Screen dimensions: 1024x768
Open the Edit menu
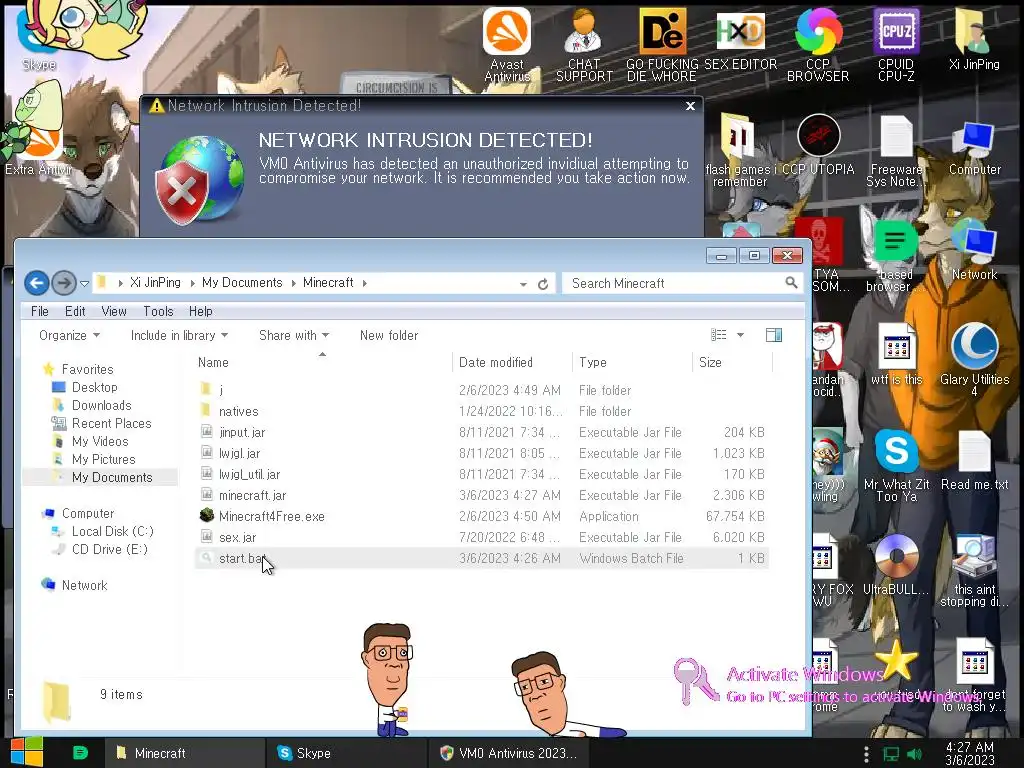[75, 312]
